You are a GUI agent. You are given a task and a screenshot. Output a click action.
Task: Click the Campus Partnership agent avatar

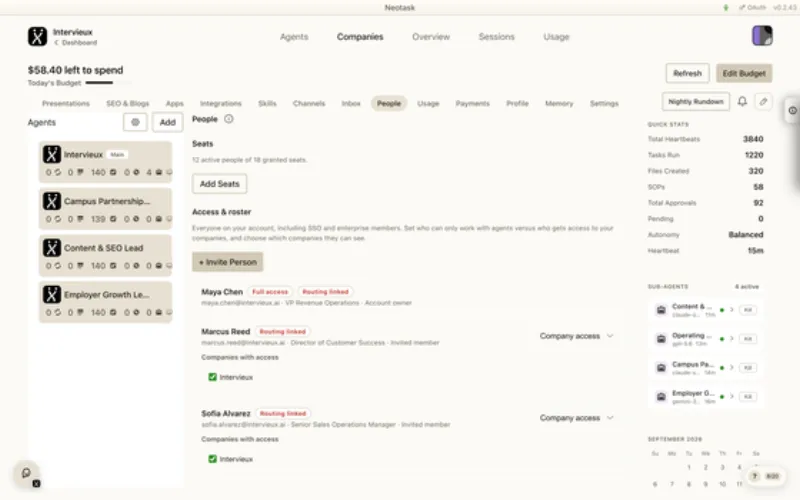coord(52,201)
